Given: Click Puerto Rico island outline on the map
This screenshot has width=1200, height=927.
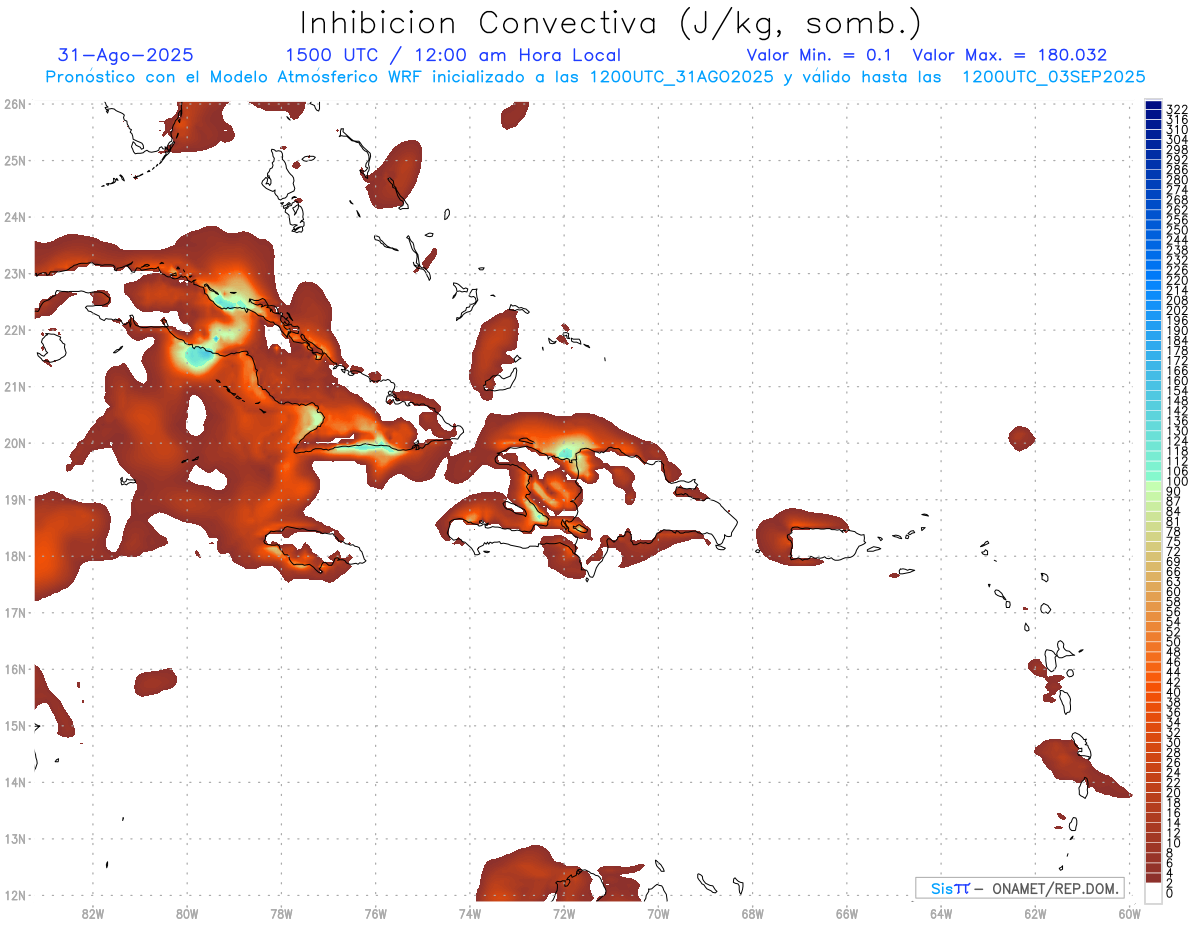Looking at the screenshot, I should click(x=827, y=543).
